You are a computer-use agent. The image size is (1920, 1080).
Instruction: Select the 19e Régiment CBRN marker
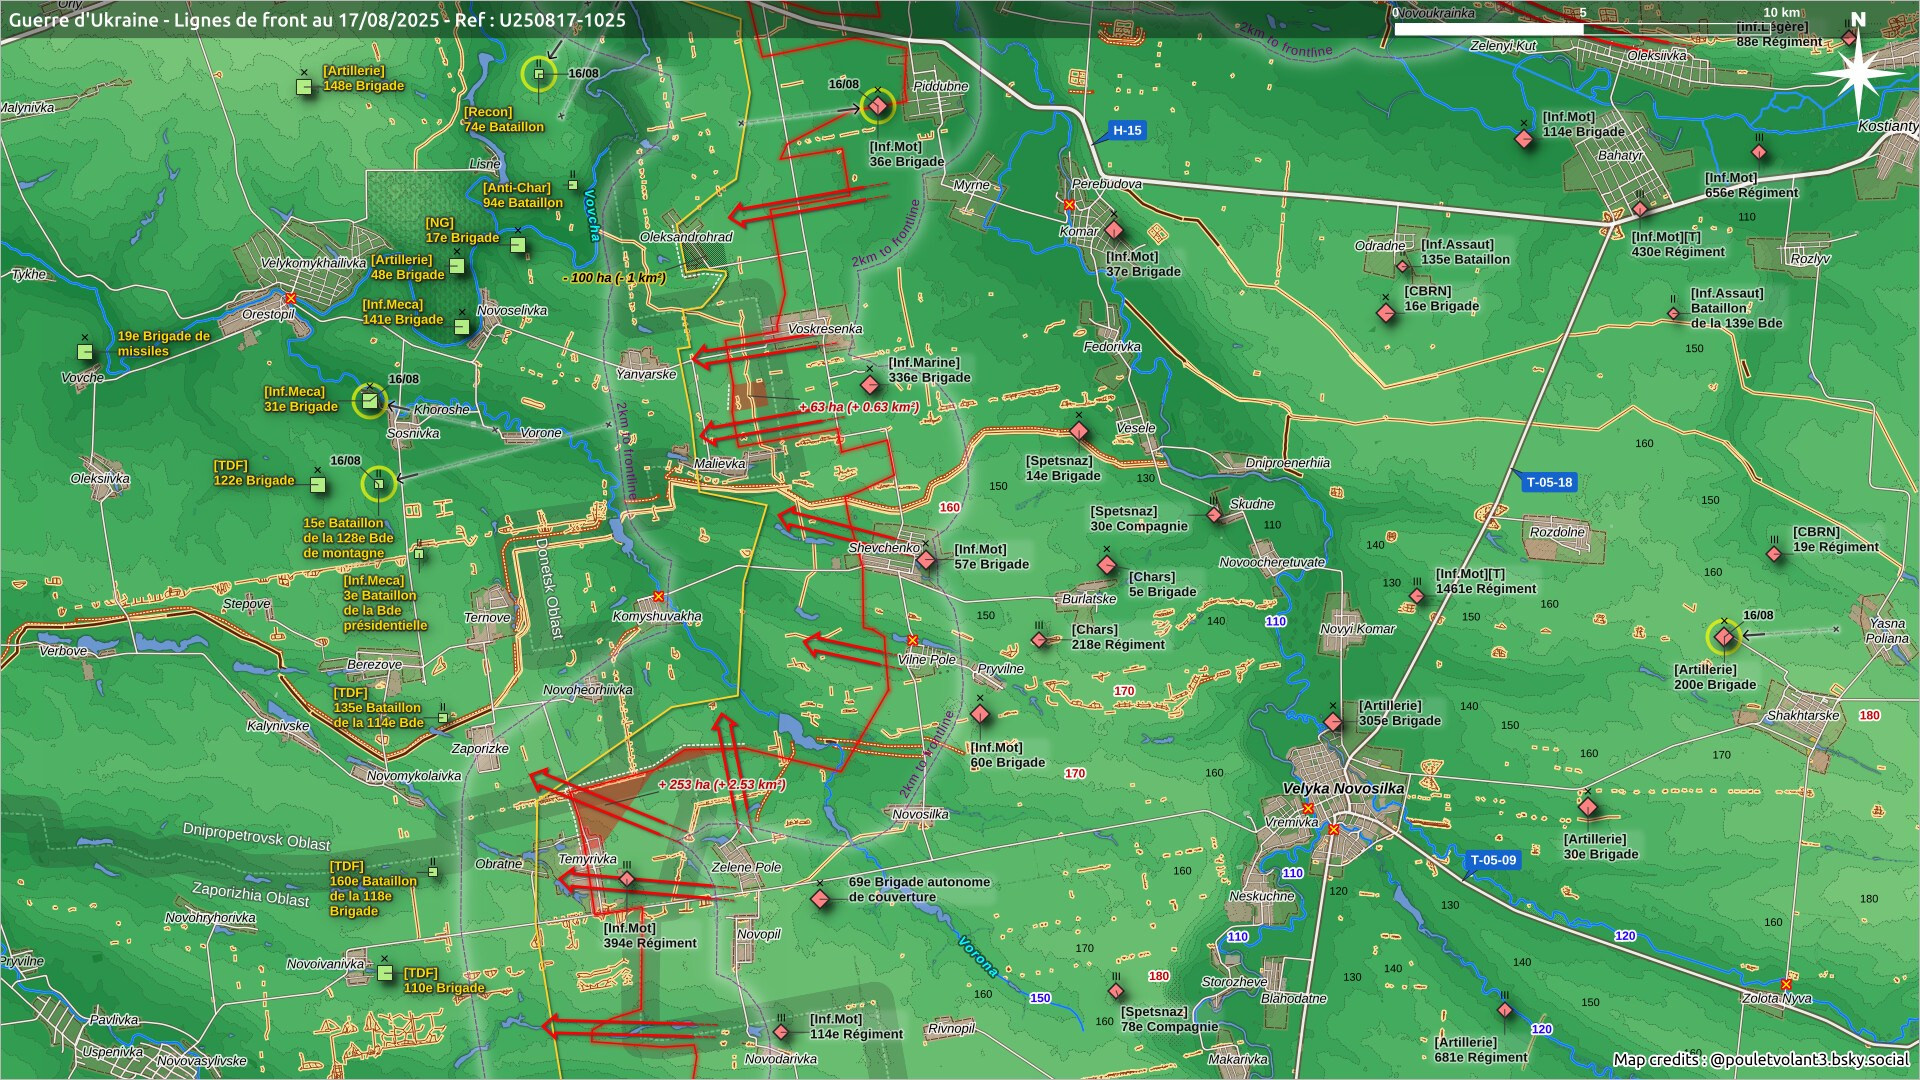click(1775, 554)
